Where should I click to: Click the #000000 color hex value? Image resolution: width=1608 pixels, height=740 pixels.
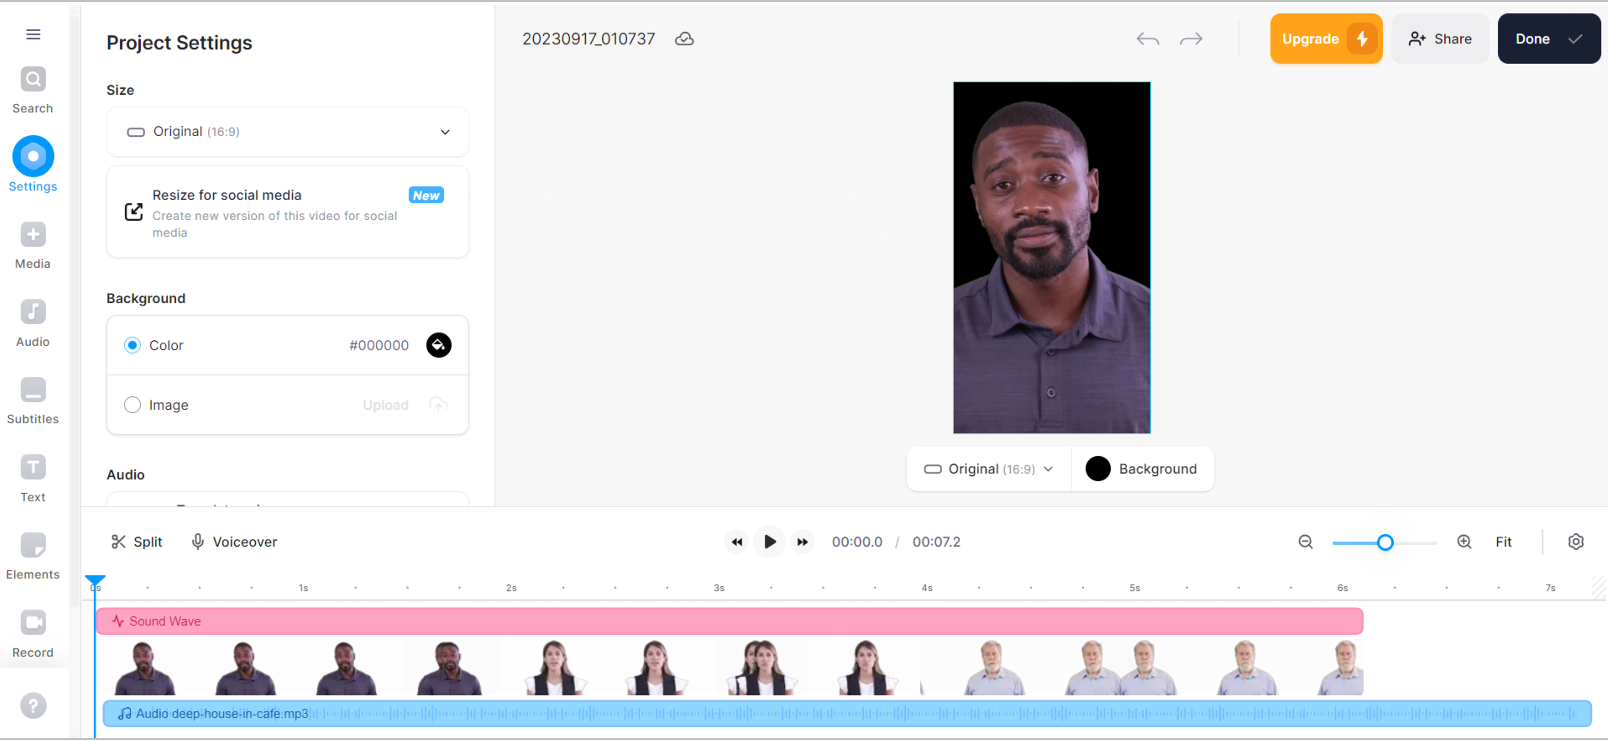tap(379, 345)
